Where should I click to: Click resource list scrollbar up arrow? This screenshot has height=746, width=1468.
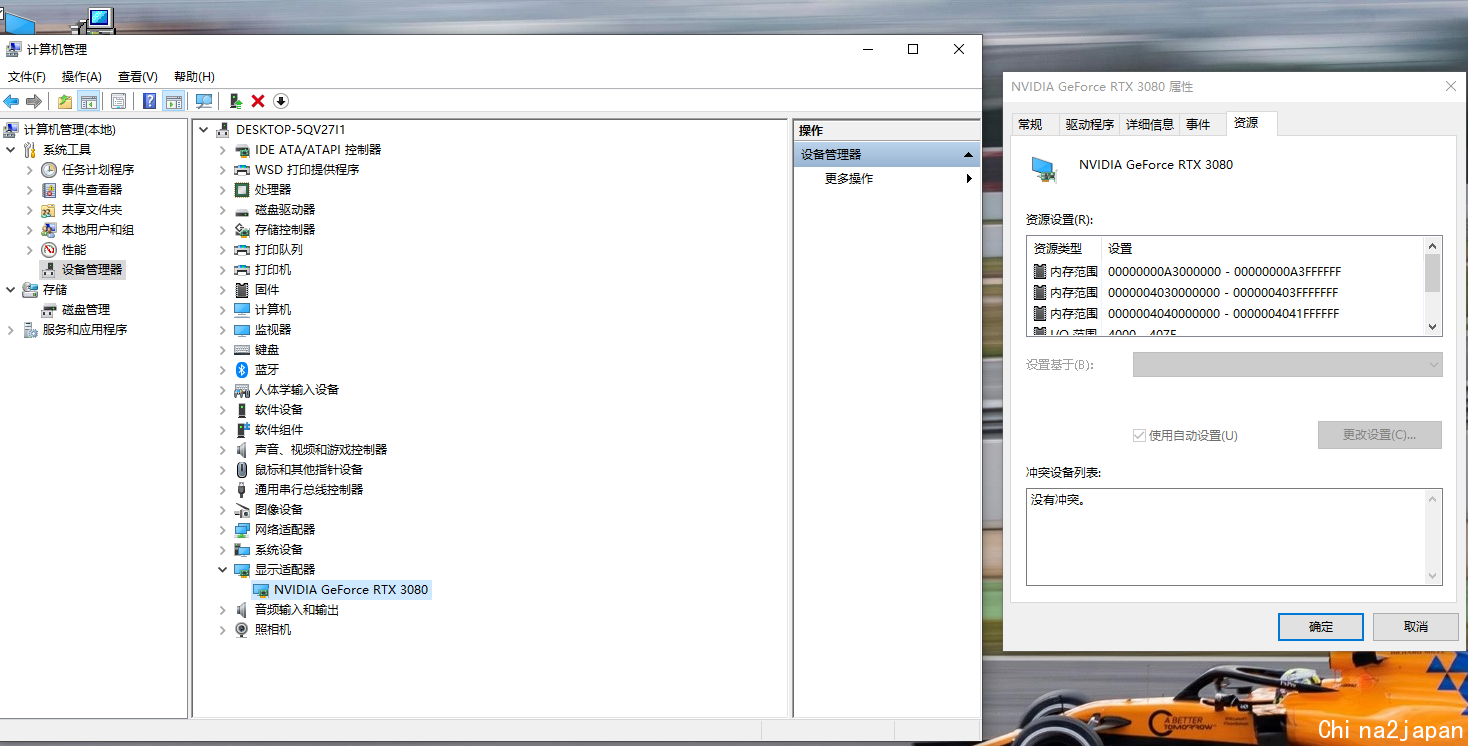click(1433, 245)
